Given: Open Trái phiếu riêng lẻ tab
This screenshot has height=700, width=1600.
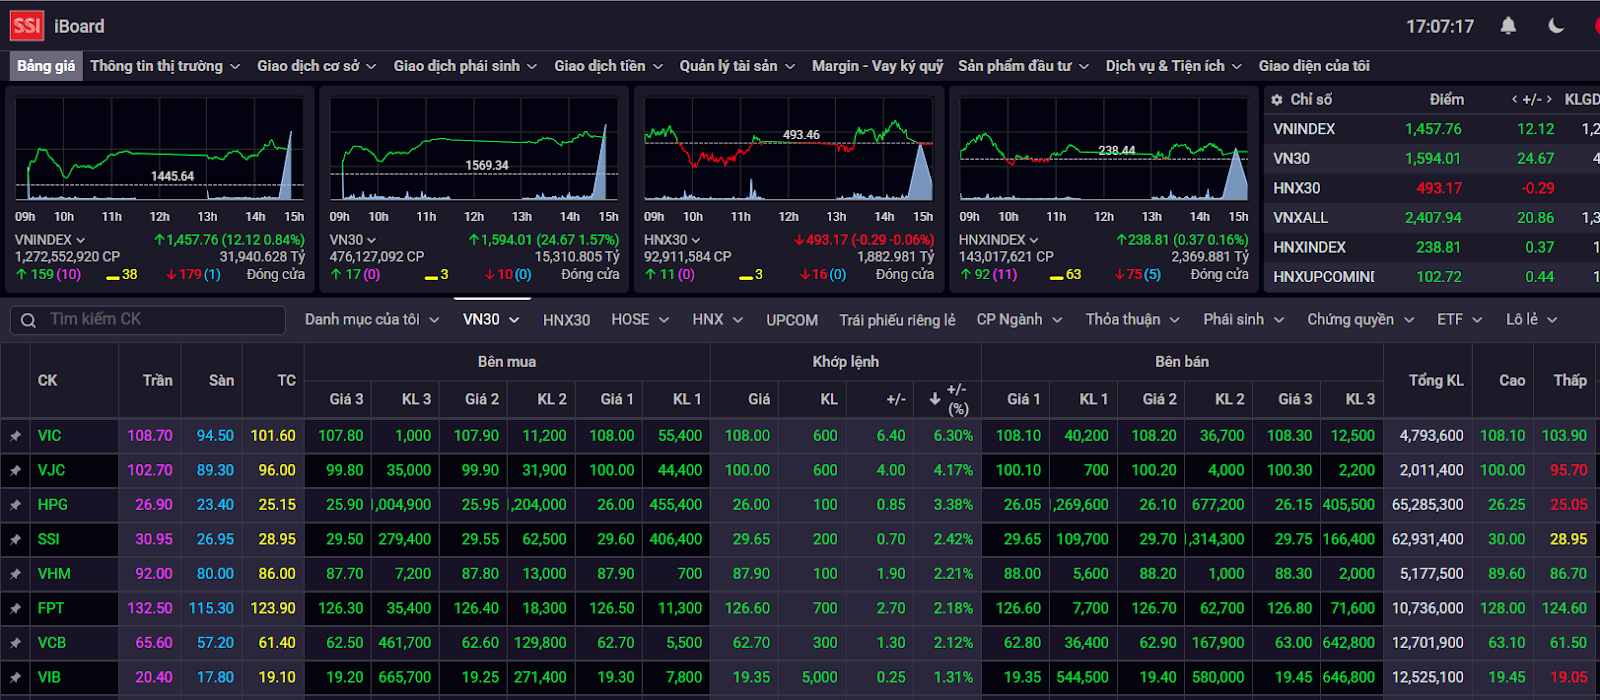Looking at the screenshot, I should [897, 320].
